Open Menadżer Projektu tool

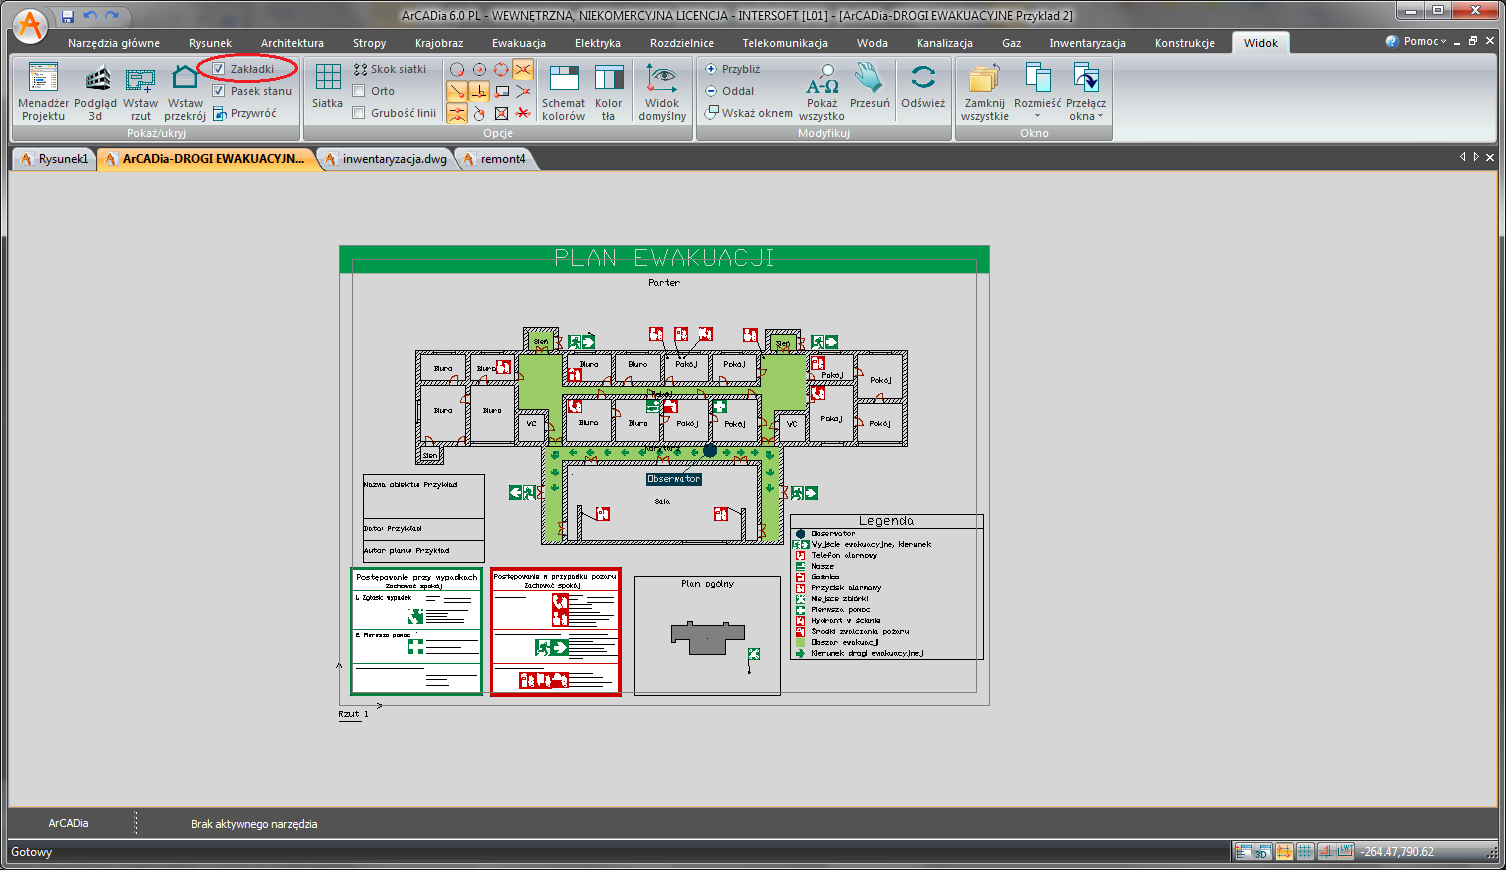[x=43, y=91]
